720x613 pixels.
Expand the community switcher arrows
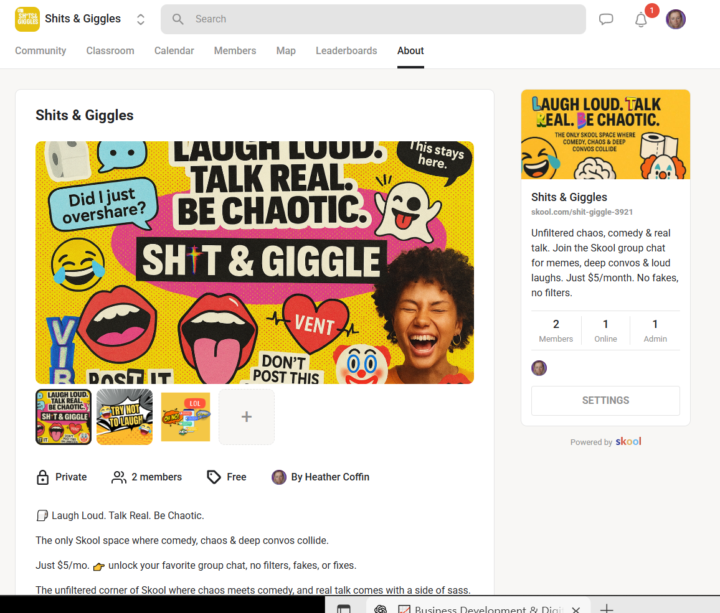[x=140, y=19]
